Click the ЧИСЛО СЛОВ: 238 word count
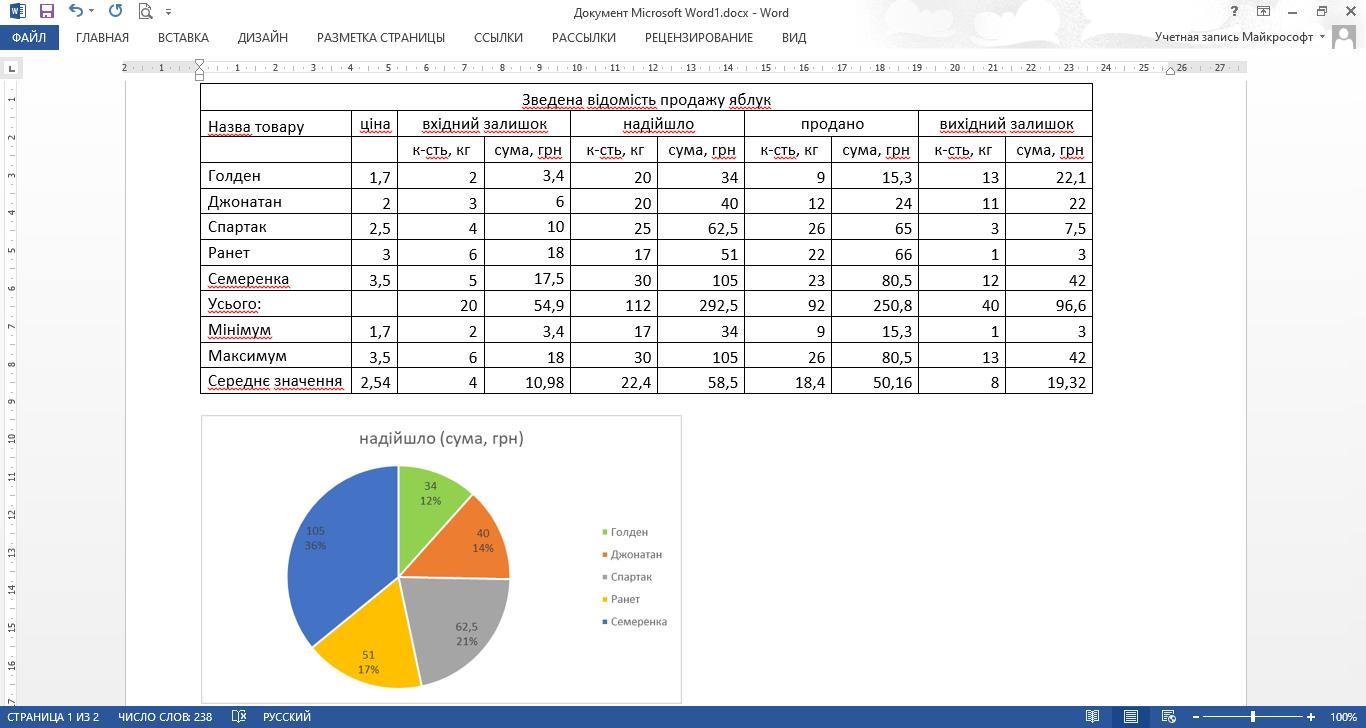 (165, 717)
